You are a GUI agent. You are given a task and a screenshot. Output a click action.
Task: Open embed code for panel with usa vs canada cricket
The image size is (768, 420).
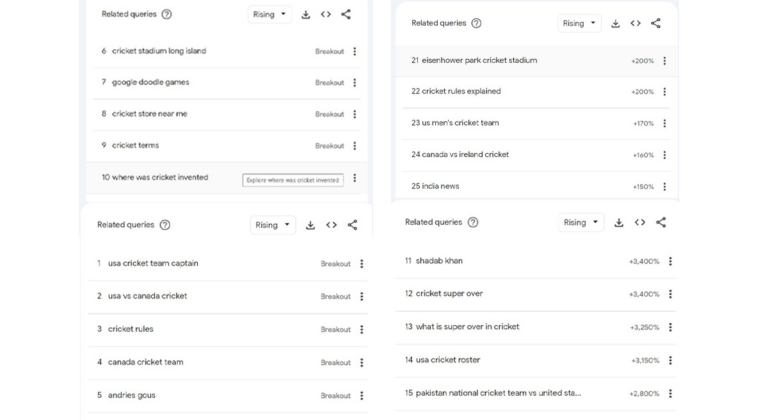click(331, 225)
